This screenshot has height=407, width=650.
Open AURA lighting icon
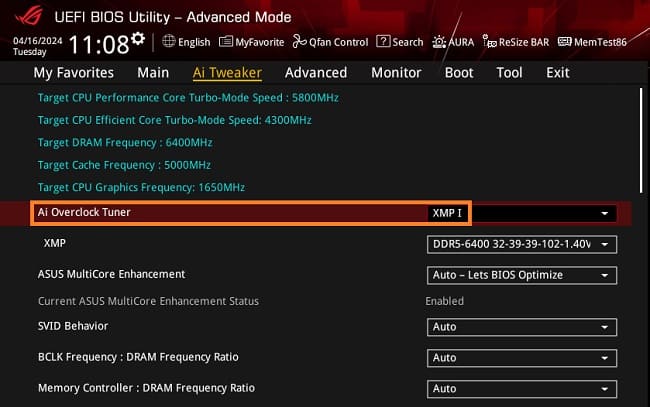click(x=439, y=42)
